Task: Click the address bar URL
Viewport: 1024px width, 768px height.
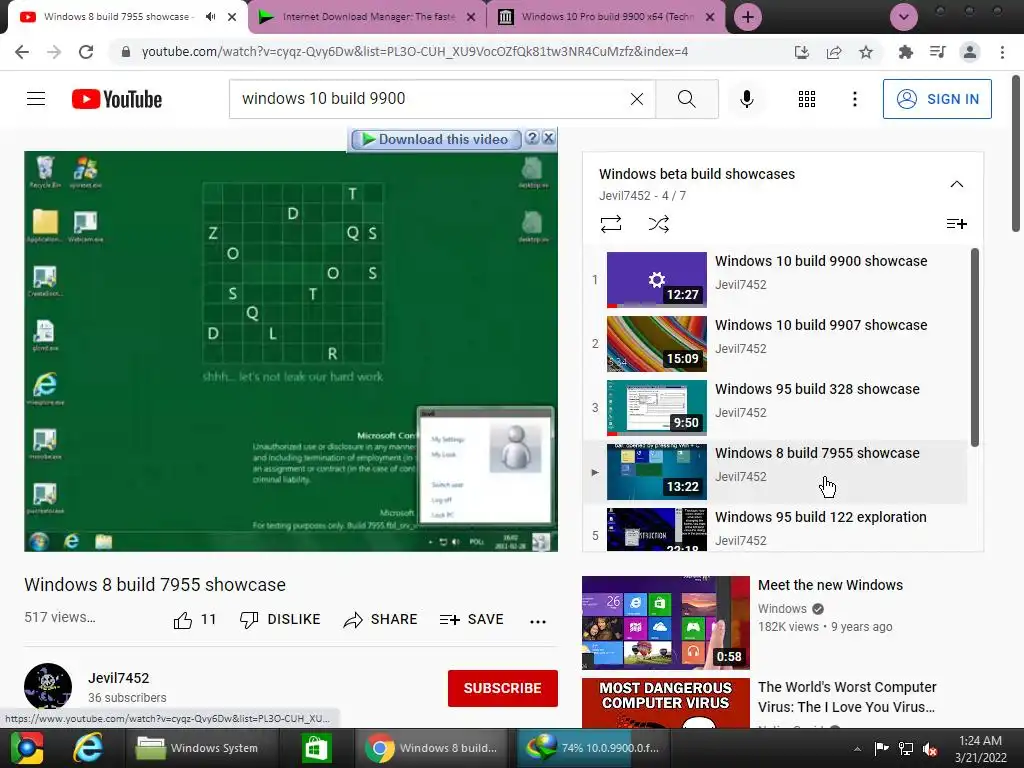Action: [x=415, y=52]
